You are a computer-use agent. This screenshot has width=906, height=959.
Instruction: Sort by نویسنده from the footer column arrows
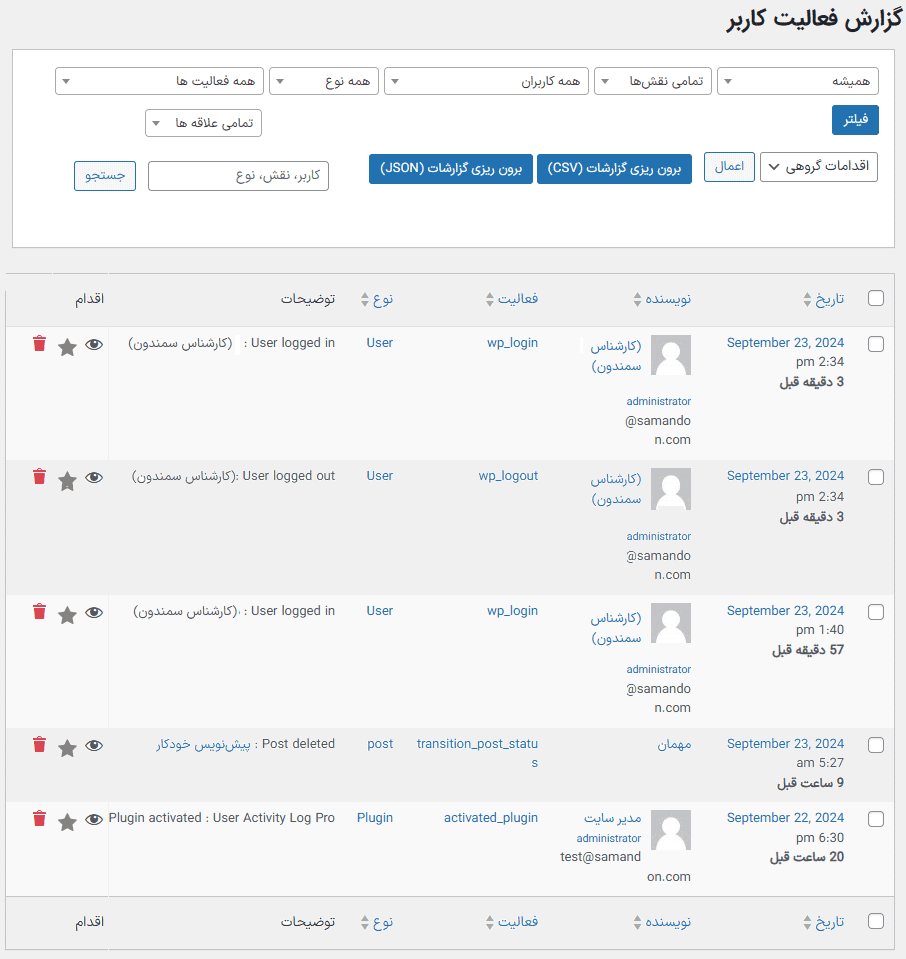click(x=638, y=922)
